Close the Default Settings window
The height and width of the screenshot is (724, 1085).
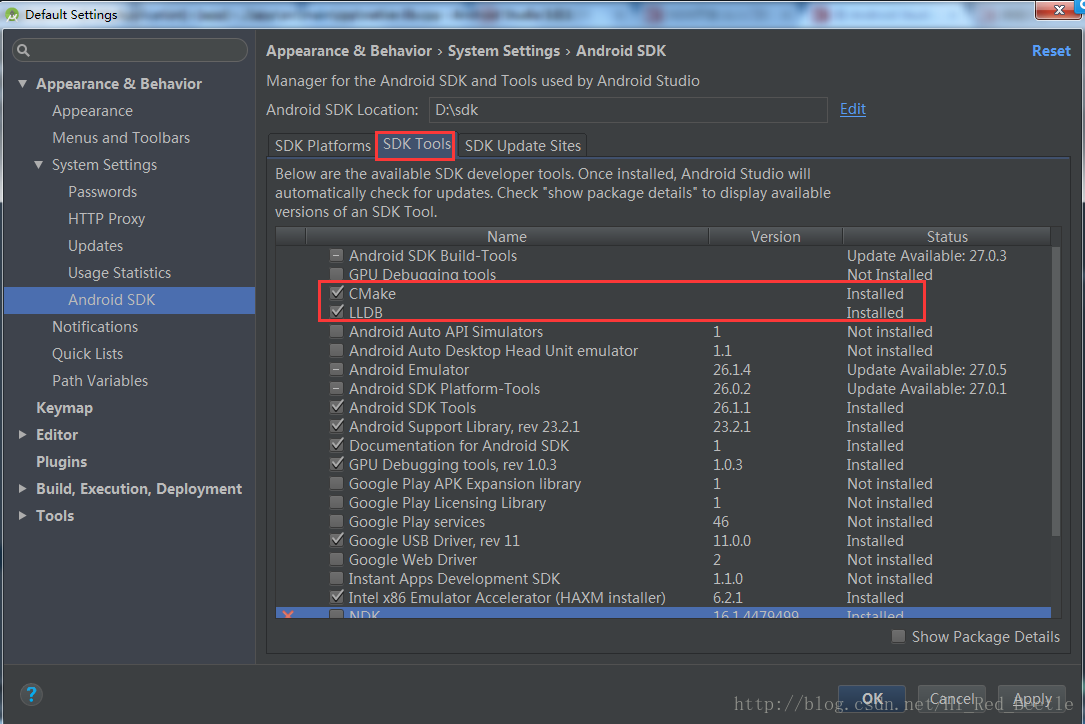click(x=1059, y=9)
